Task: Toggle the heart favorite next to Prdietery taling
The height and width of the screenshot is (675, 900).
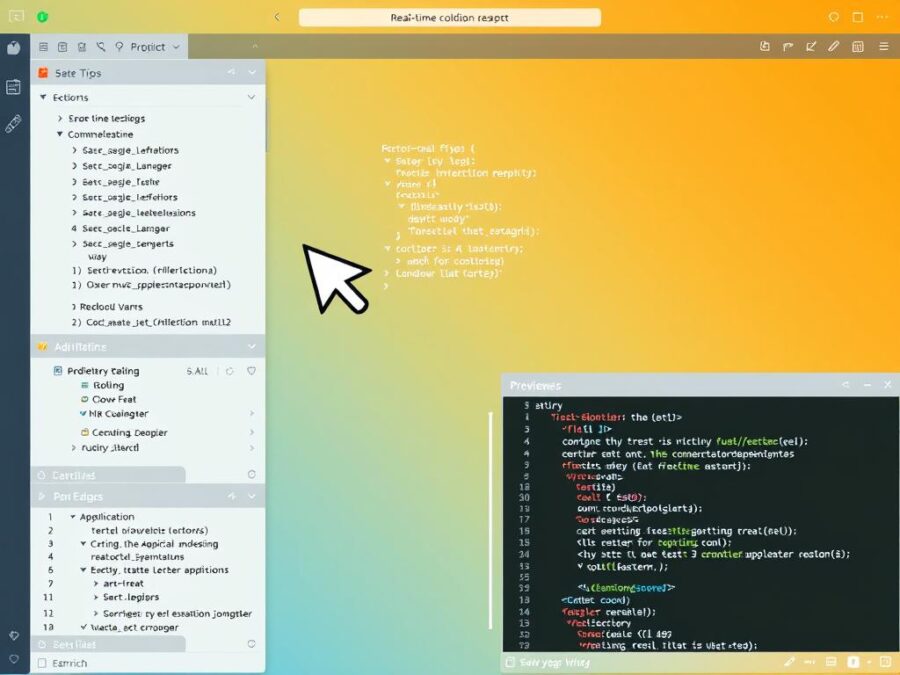Action: (250, 371)
